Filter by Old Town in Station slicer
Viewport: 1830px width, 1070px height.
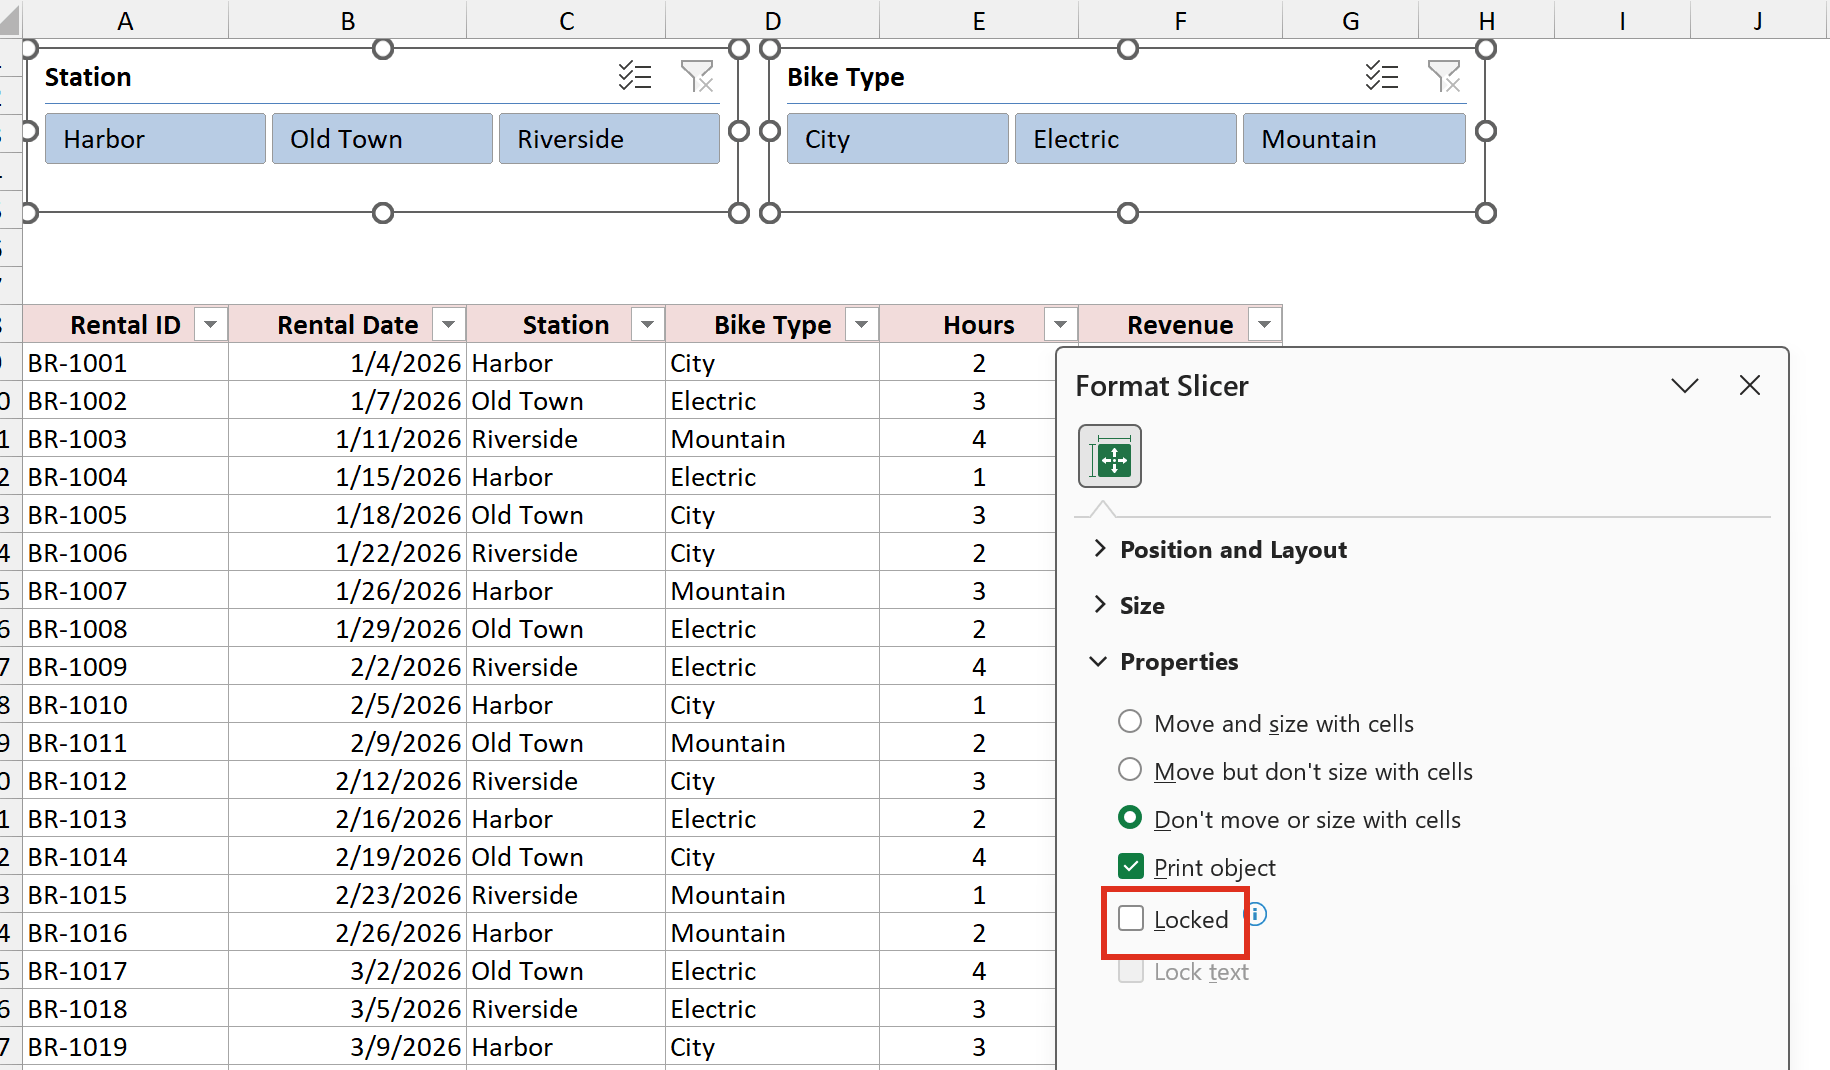tap(382, 139)
